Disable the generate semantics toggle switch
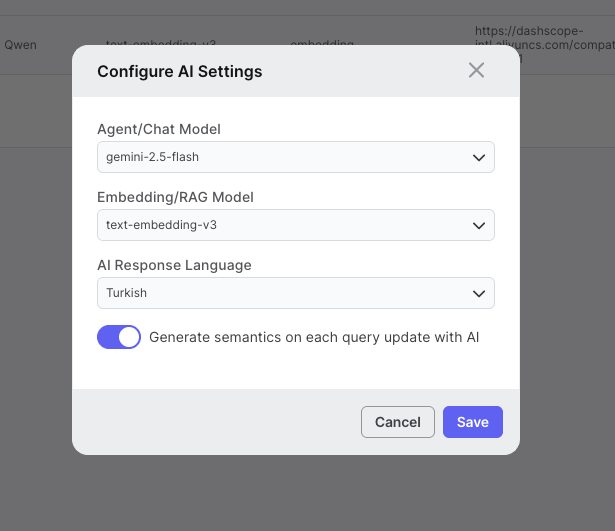 [119, 337]
